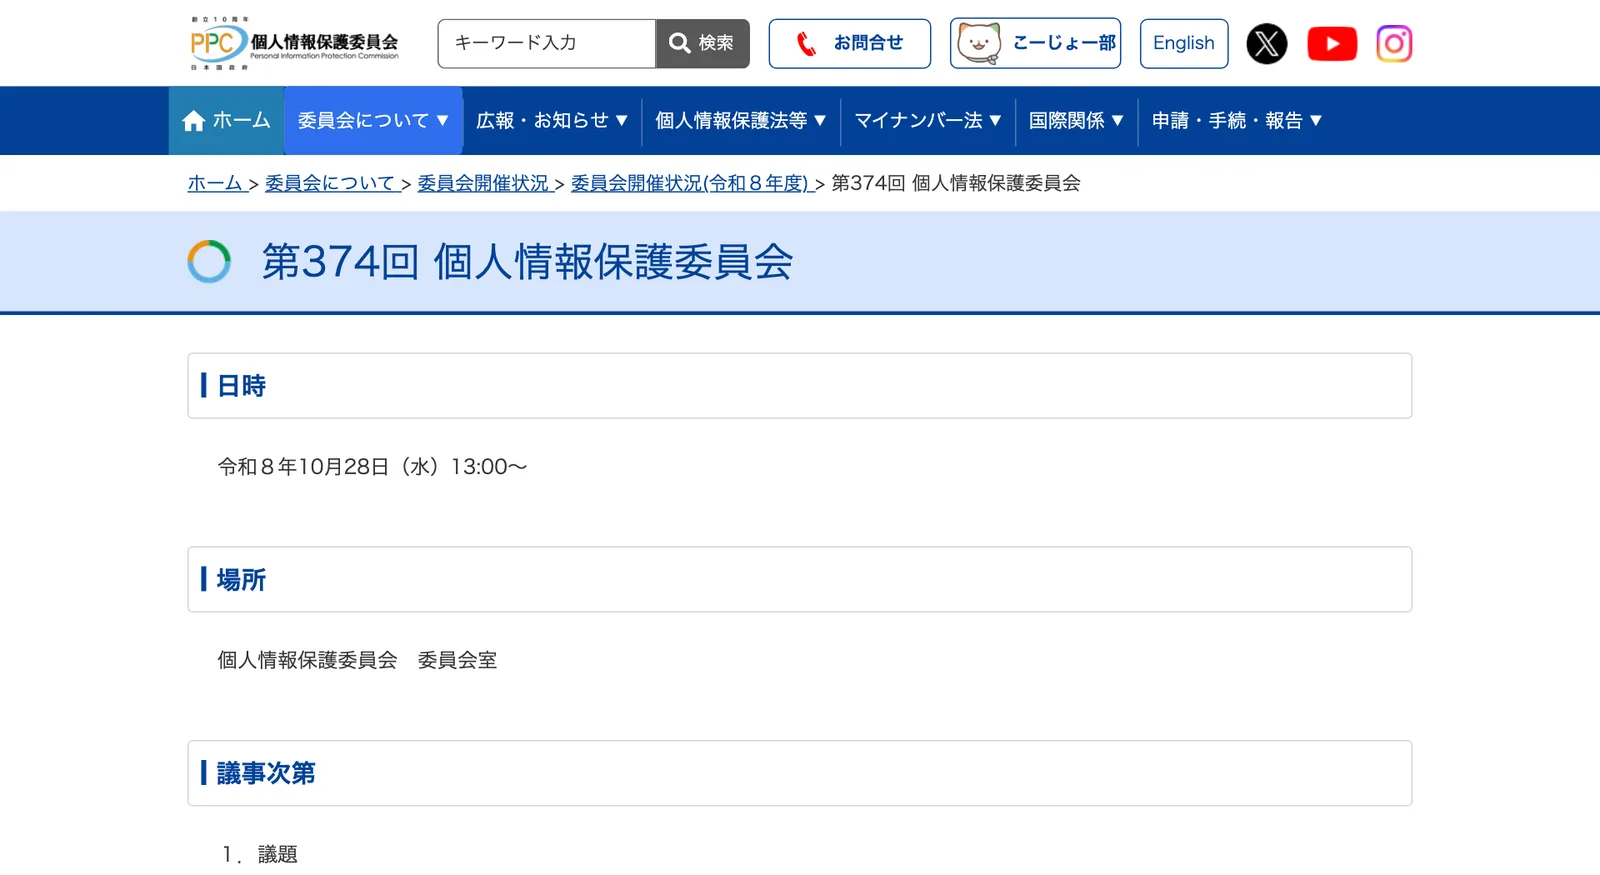Go to ホーム in navigation bar

226,120
